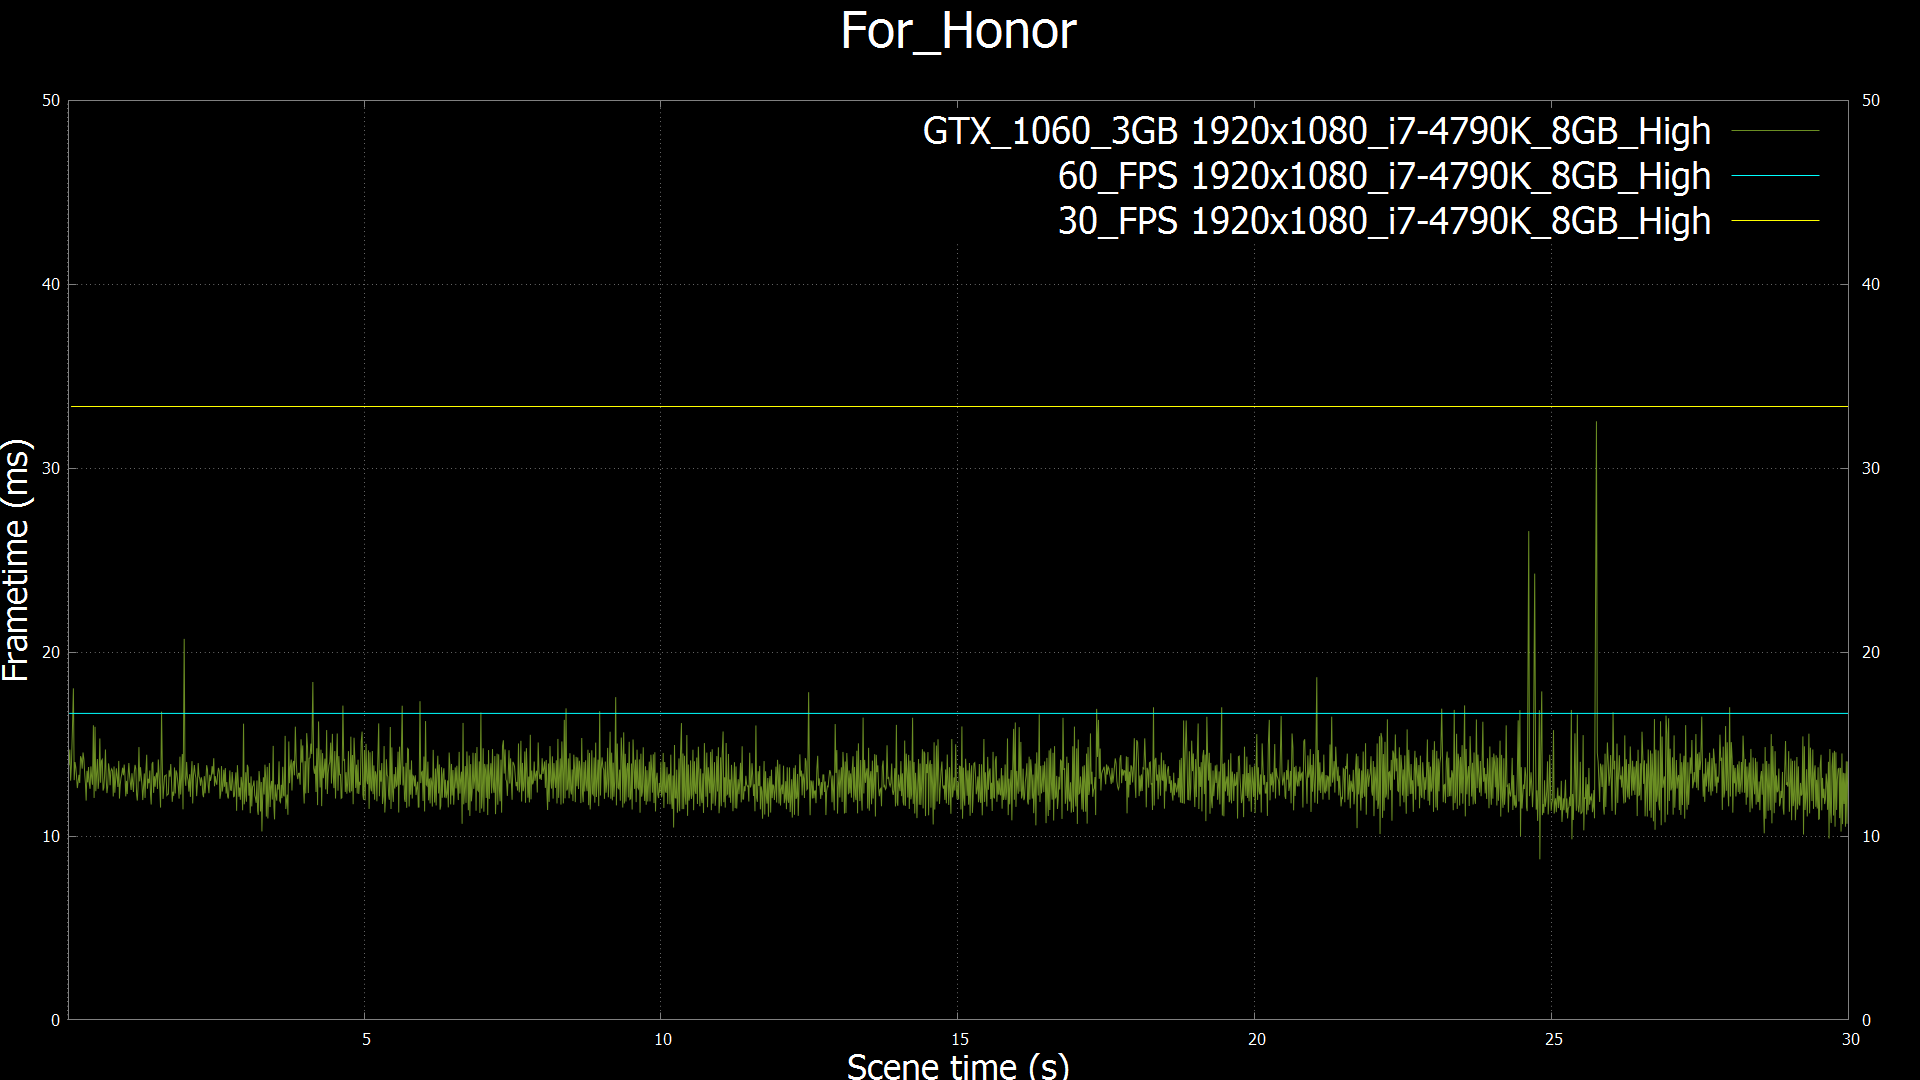This screenshot has width=1920, height=1080.
Task: Click the x-axis tick label 15
Action: coord(960,1040)
